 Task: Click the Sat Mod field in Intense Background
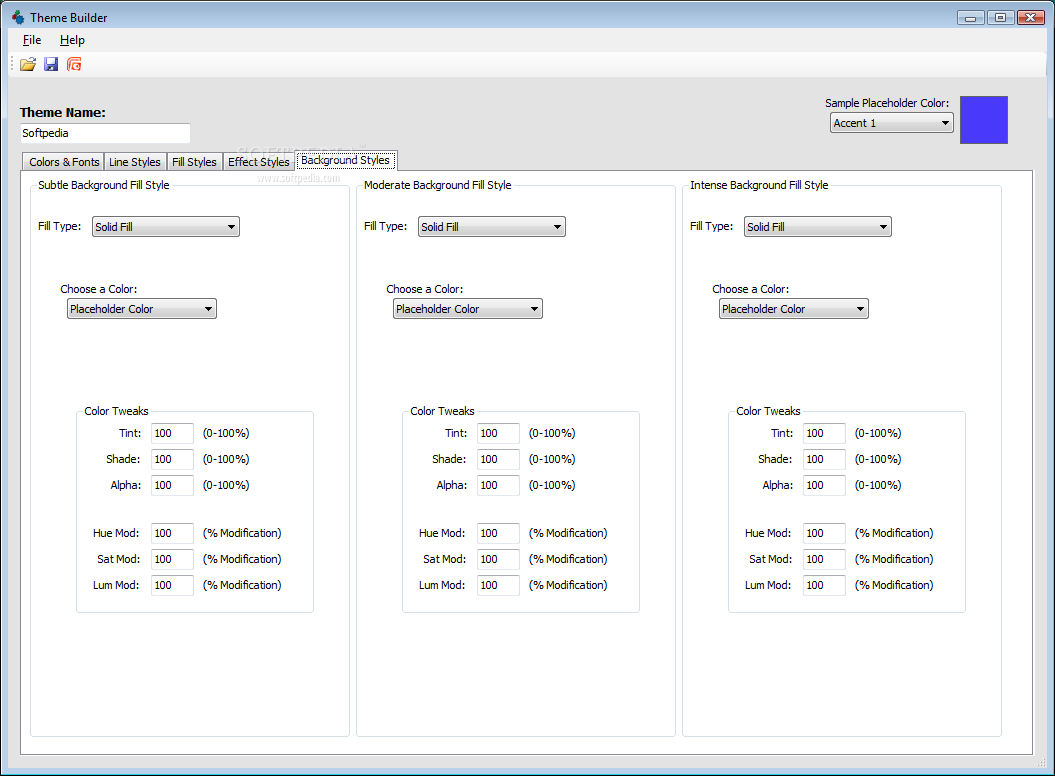(x=824, y=559)
